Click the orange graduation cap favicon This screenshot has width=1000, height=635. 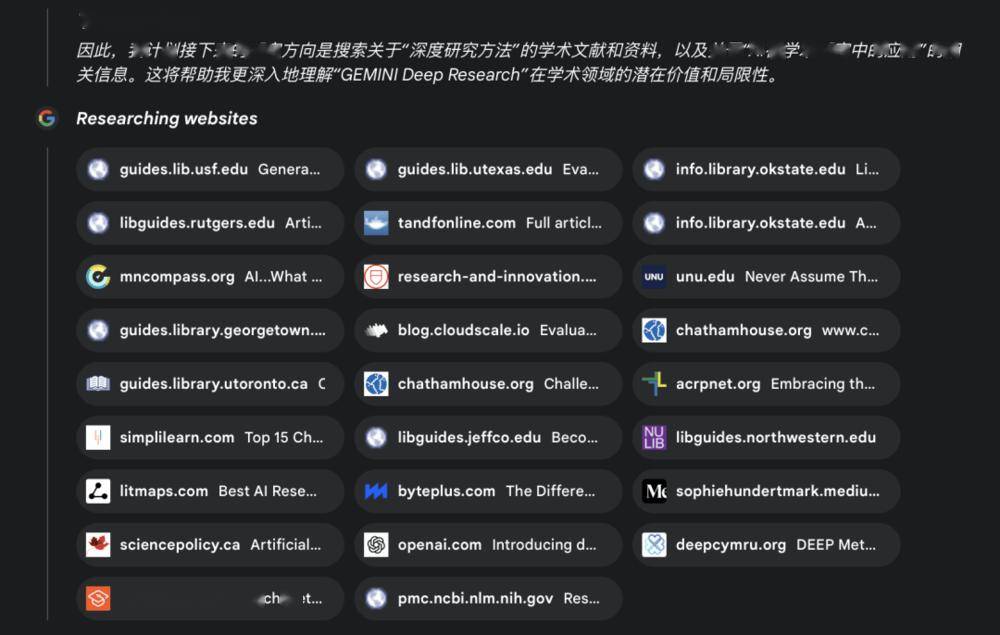coord(98,598)
